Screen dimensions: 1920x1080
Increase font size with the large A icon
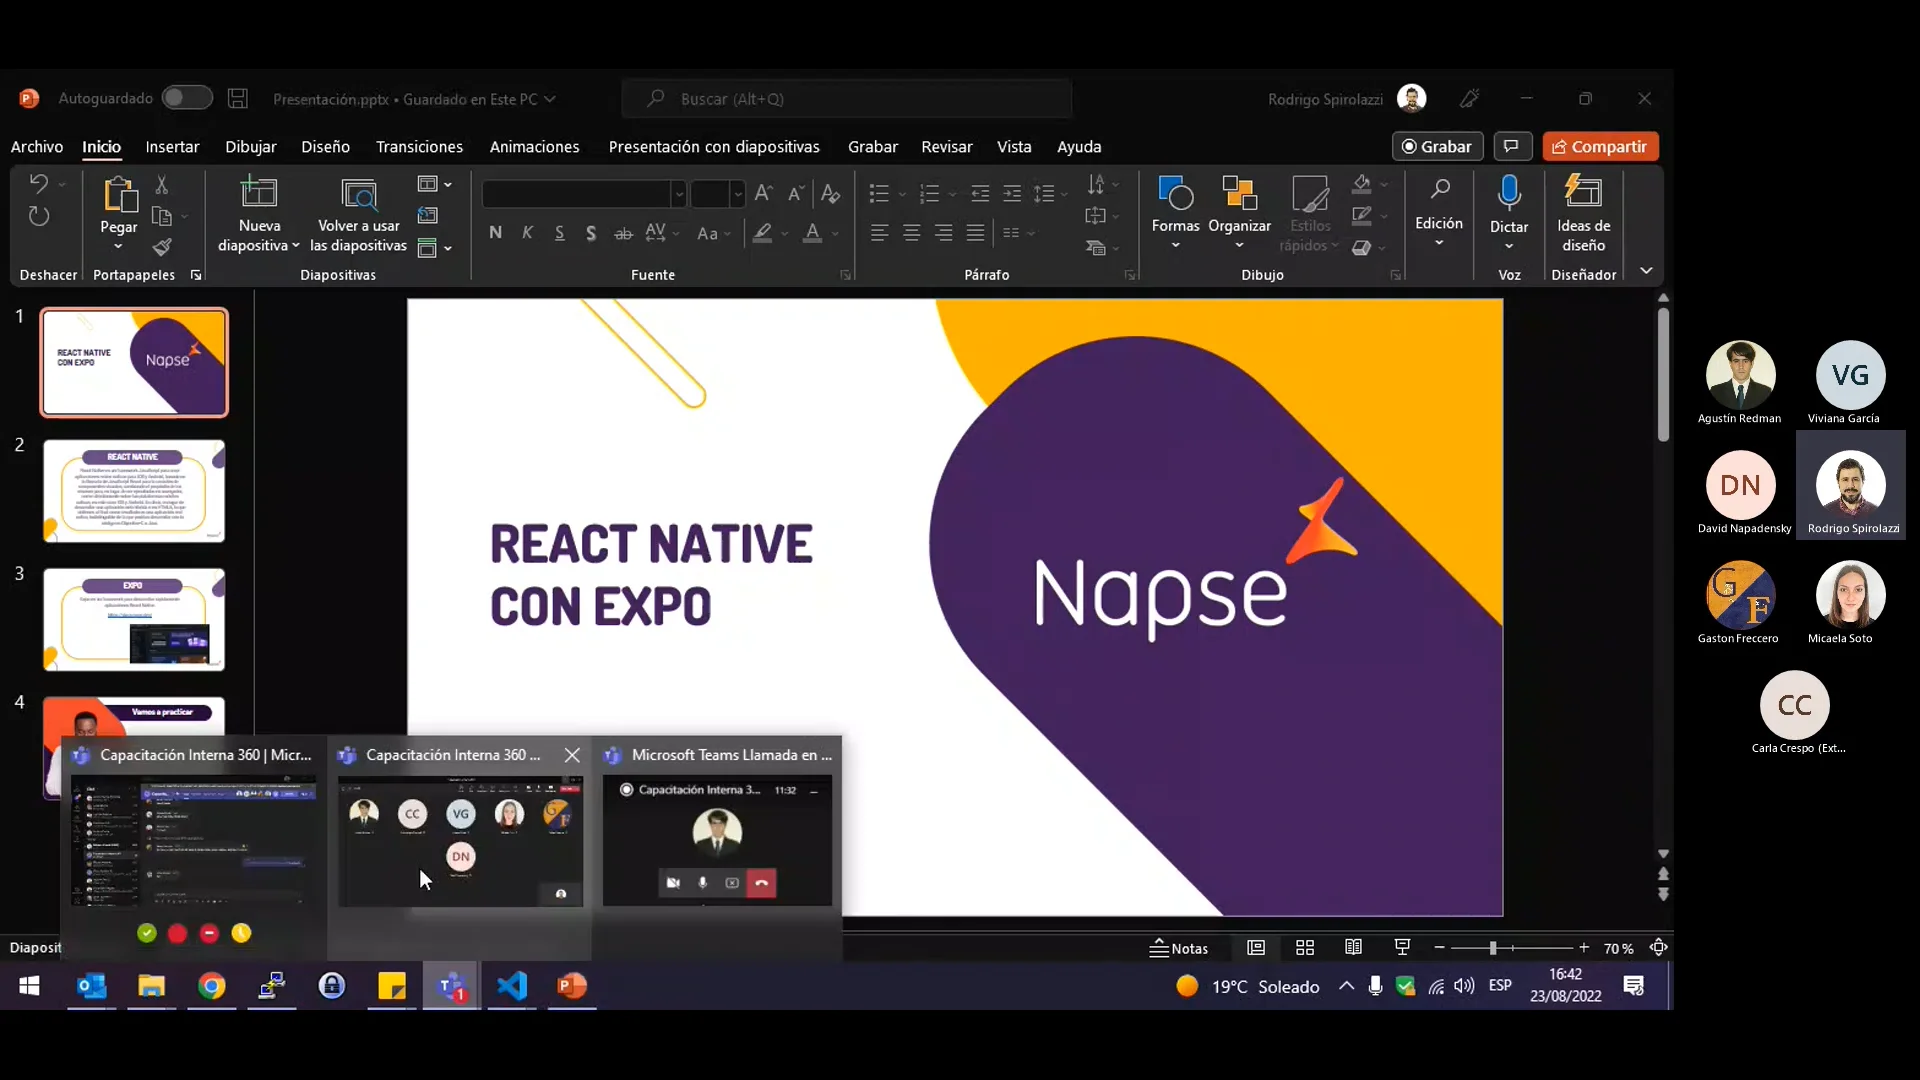(764, 193)
